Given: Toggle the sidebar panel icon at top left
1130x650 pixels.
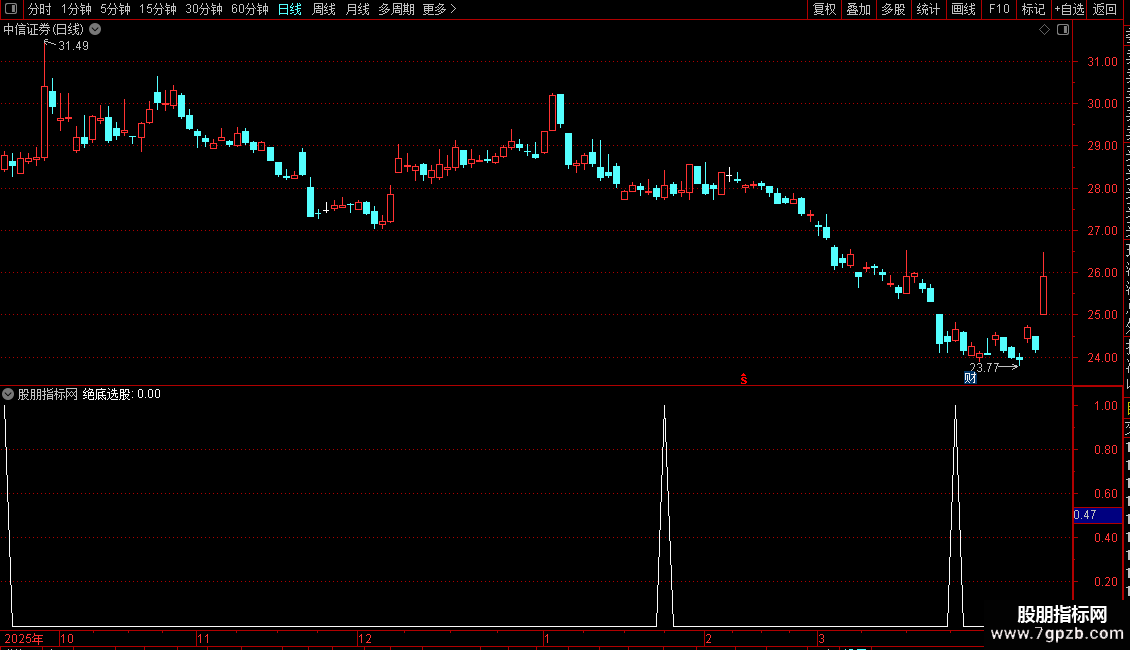Looking at the screenshot, I should 11,9.
